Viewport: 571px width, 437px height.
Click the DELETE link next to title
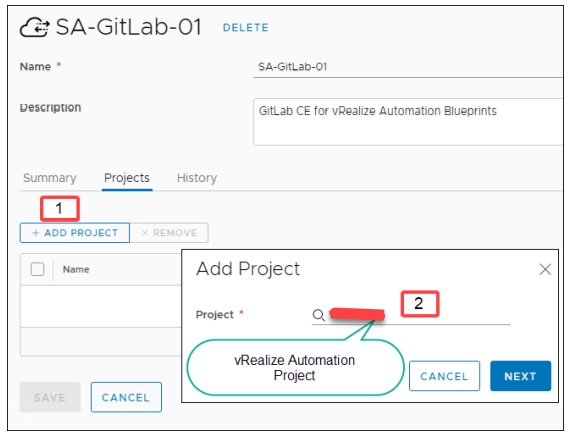[245, 28]
